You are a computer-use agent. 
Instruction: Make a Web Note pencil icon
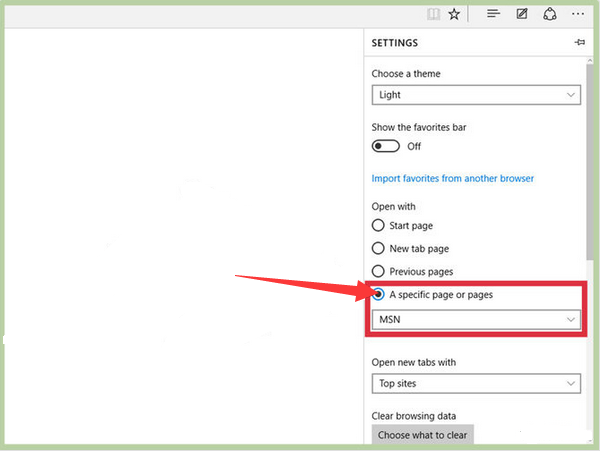(x=522, y=14)
